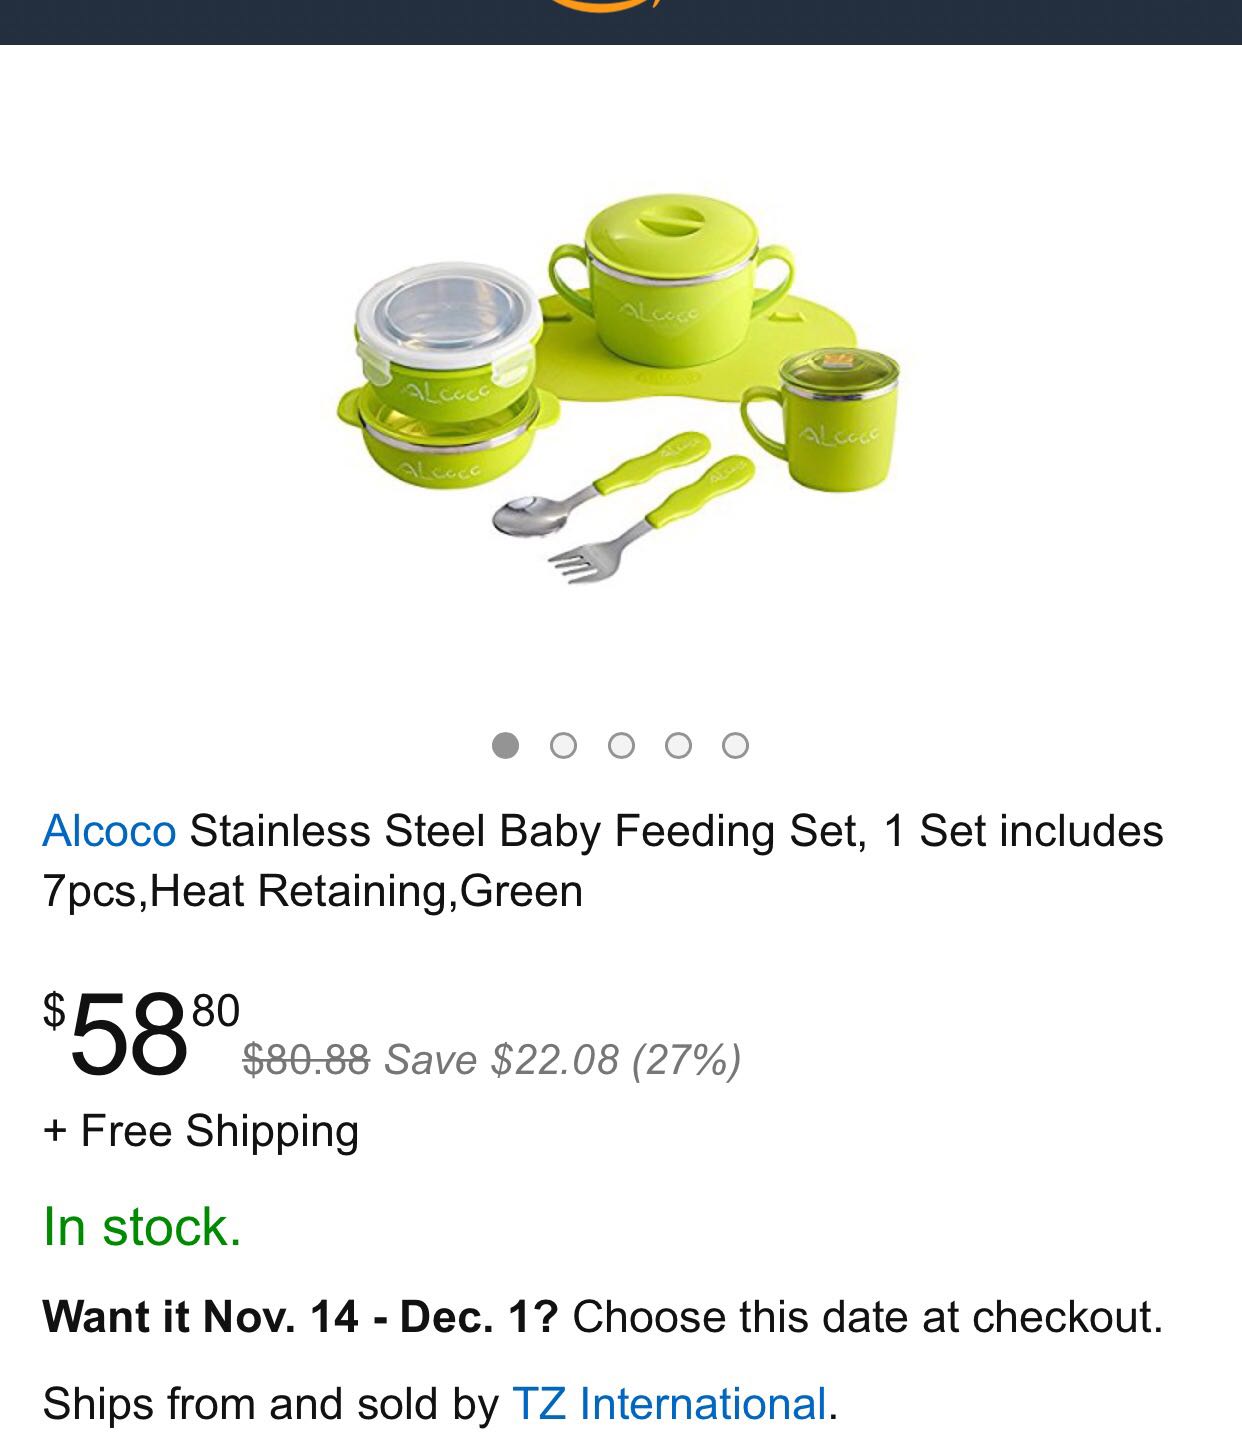The height and width of the screenshot is (1440, 1242).
Task: Switch to the second image dot
Action: [x=563, y=746]
